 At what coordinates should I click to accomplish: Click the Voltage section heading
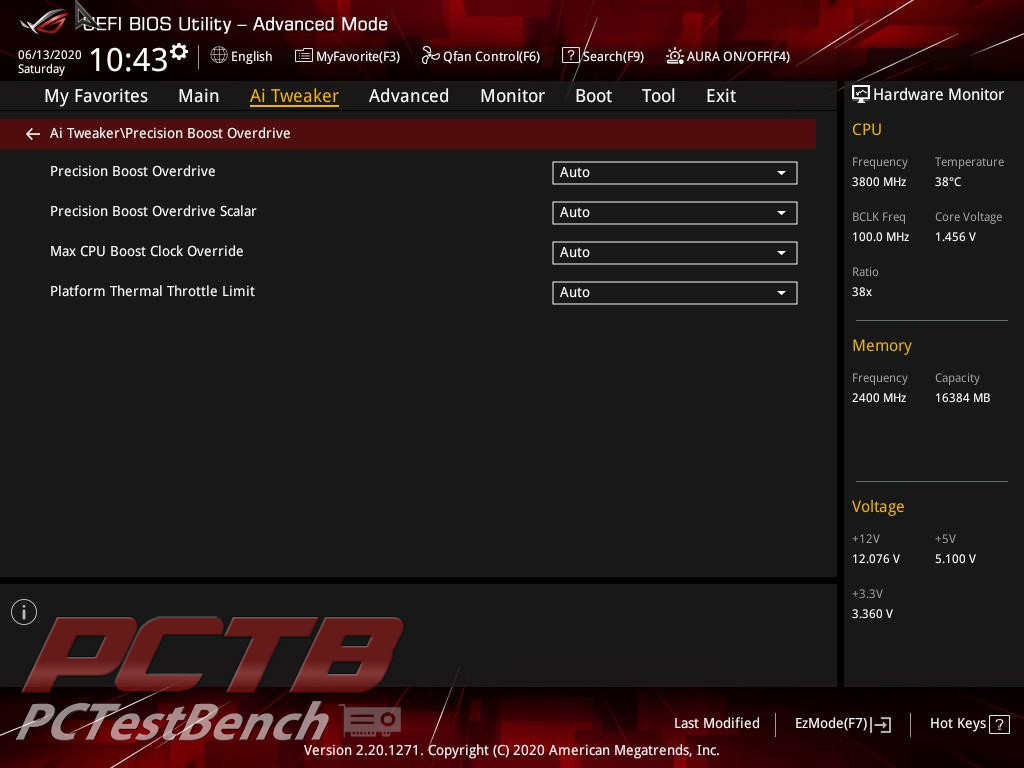click(x=878, y=507)
